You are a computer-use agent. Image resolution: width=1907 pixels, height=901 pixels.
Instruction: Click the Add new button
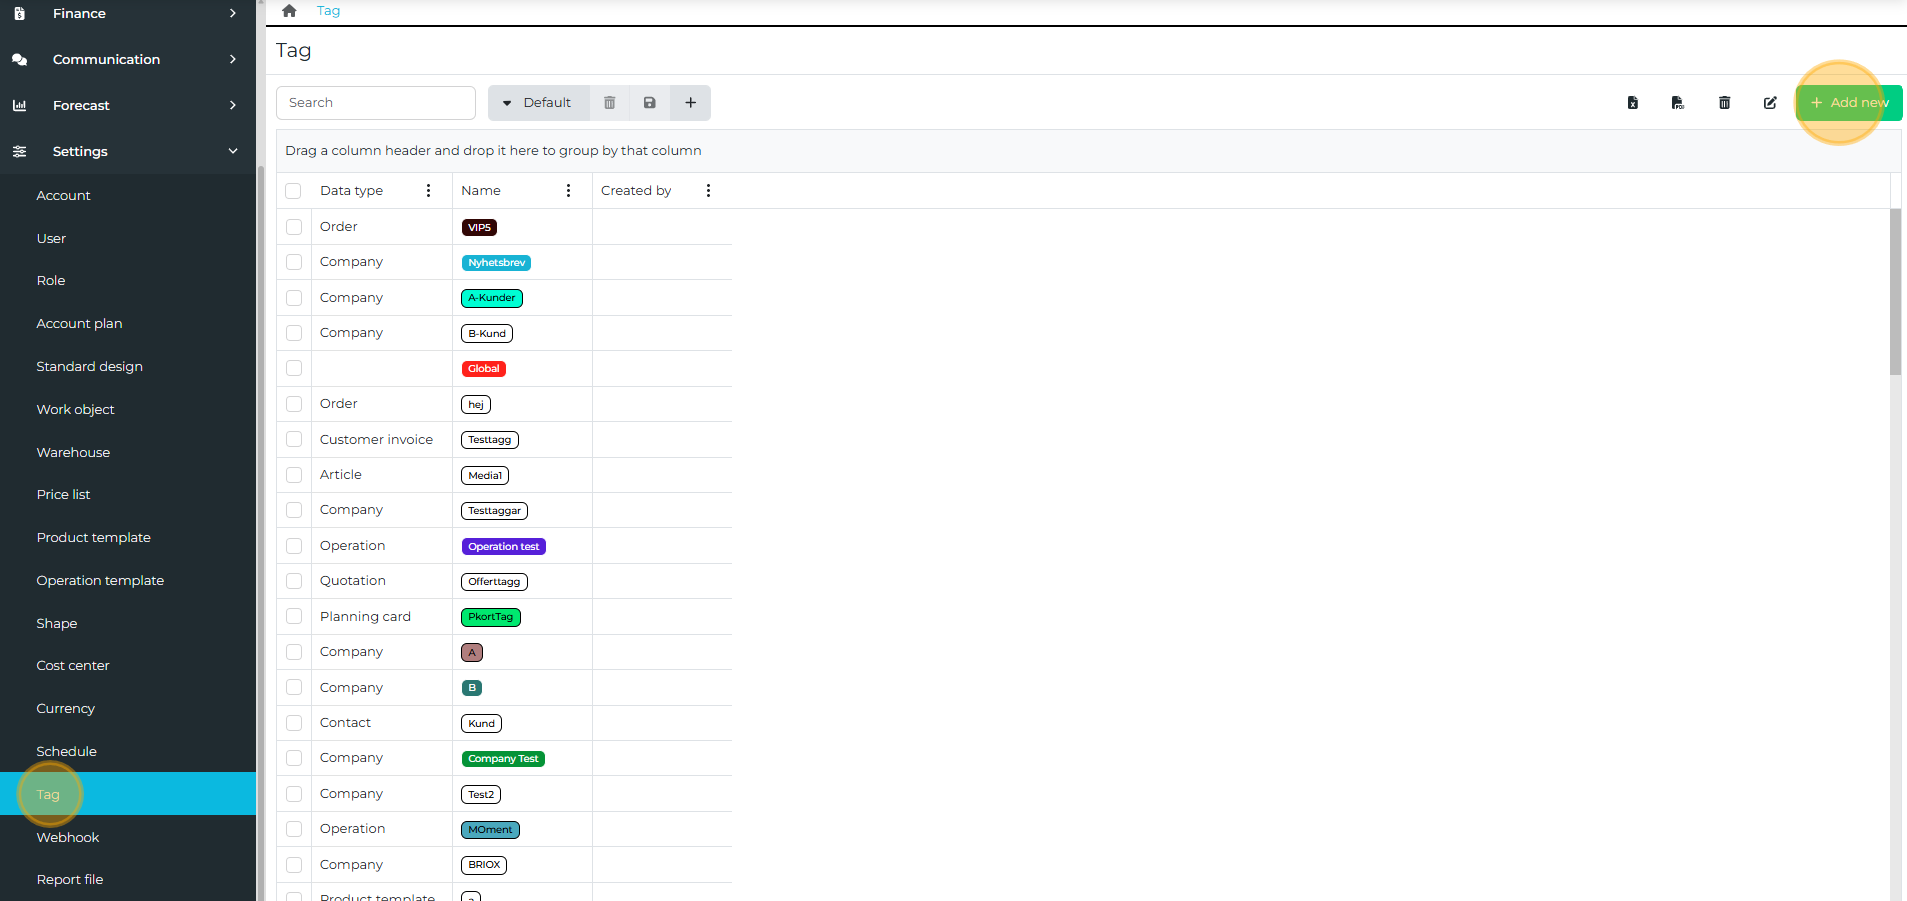[x=1848, y=103]
